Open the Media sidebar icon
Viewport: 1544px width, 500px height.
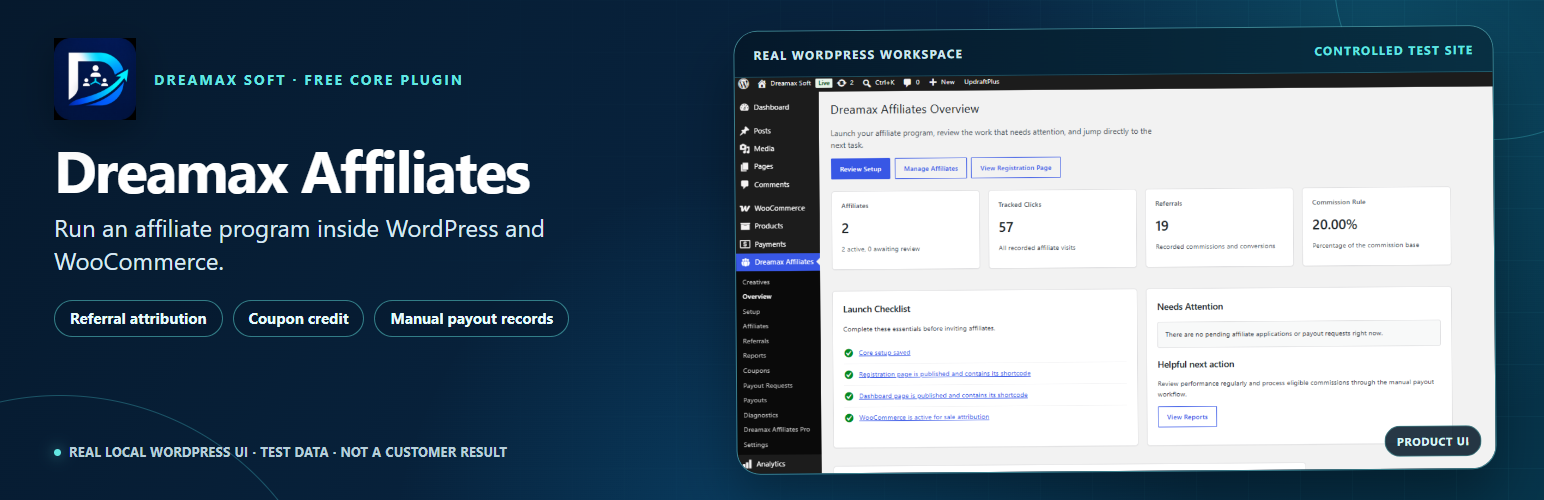[x=745, y=149]
